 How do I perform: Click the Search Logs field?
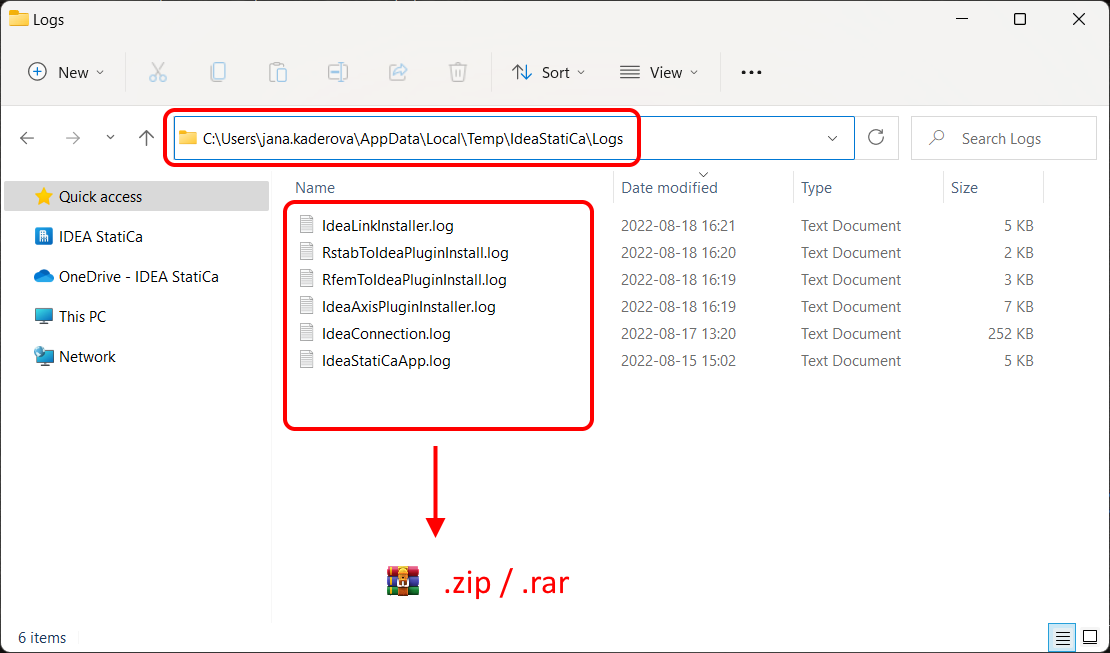coord(1003,138)
